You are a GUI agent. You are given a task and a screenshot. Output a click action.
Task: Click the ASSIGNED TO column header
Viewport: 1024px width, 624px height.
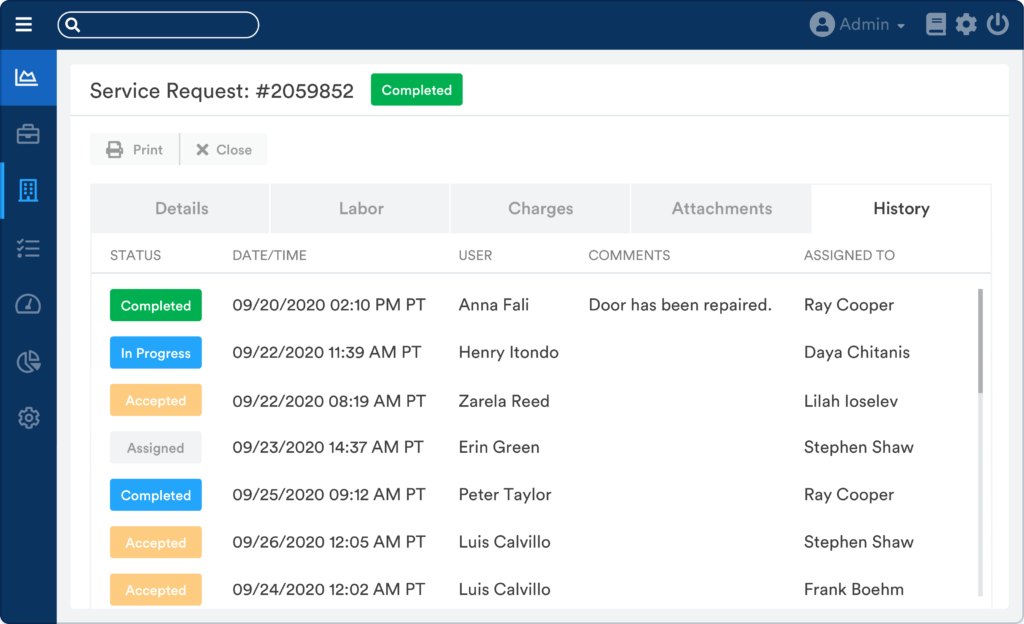tap(849, 255)
